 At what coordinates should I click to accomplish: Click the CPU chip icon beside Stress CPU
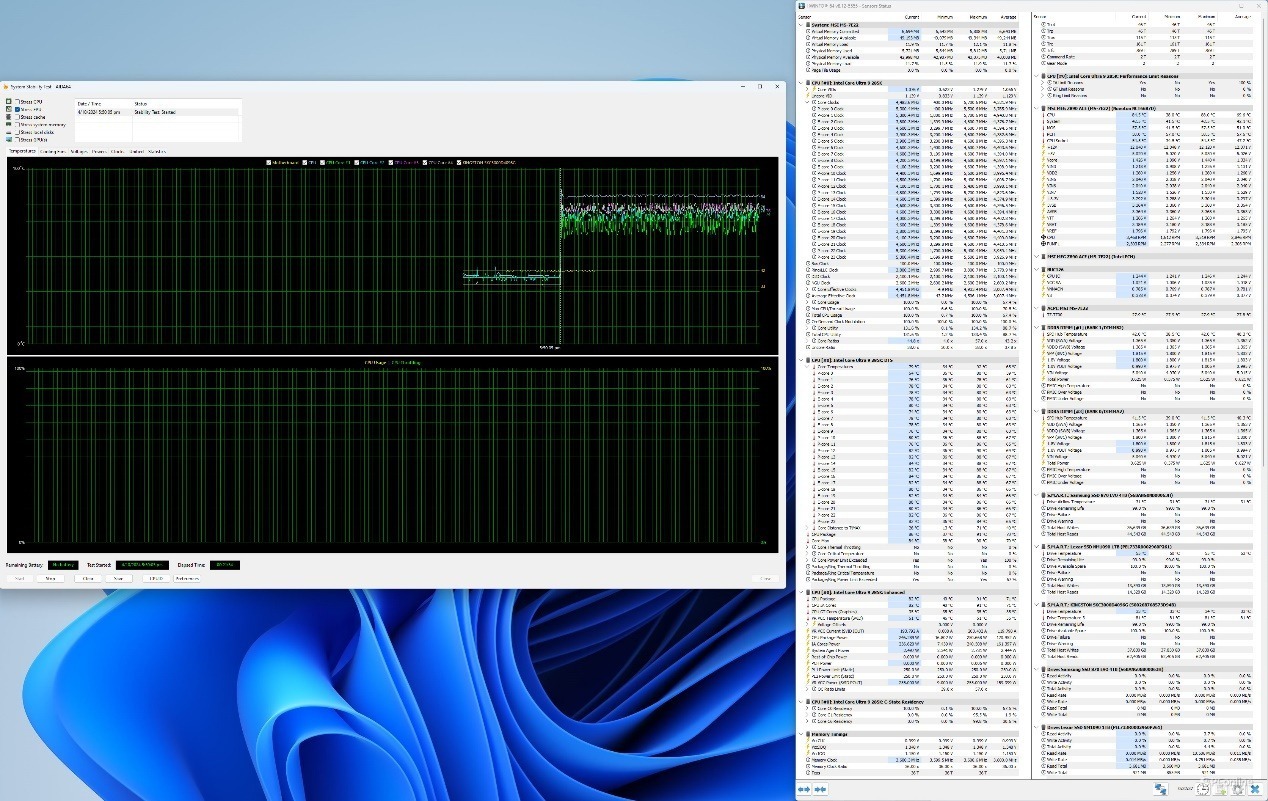(x=9, y=101)
